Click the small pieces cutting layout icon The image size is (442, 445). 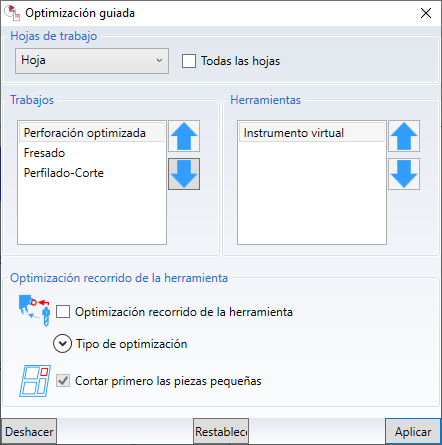(x=35, y=381)
